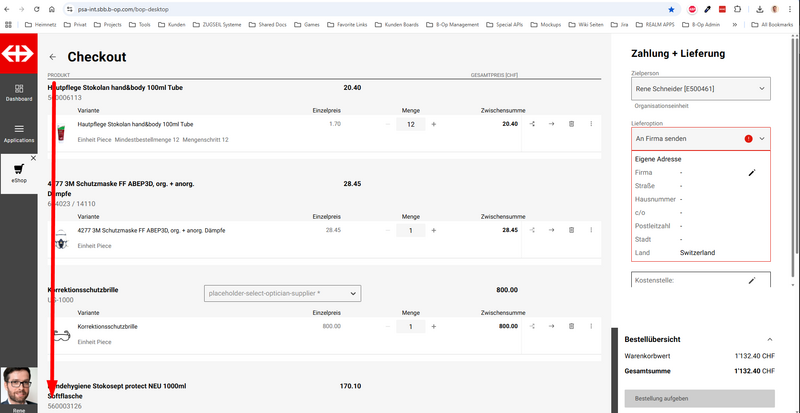The width and height of the screenshot is (800, 413).
Task: Increase quantity of Hautpflege Stokolan with plus
Action: point(433,124)
